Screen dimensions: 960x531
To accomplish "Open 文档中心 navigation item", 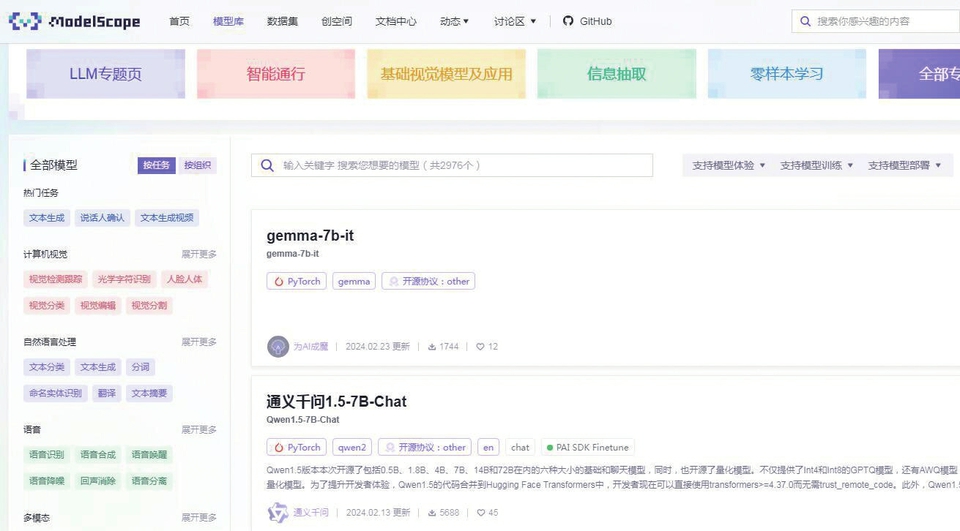I will [x=396, y=21].
